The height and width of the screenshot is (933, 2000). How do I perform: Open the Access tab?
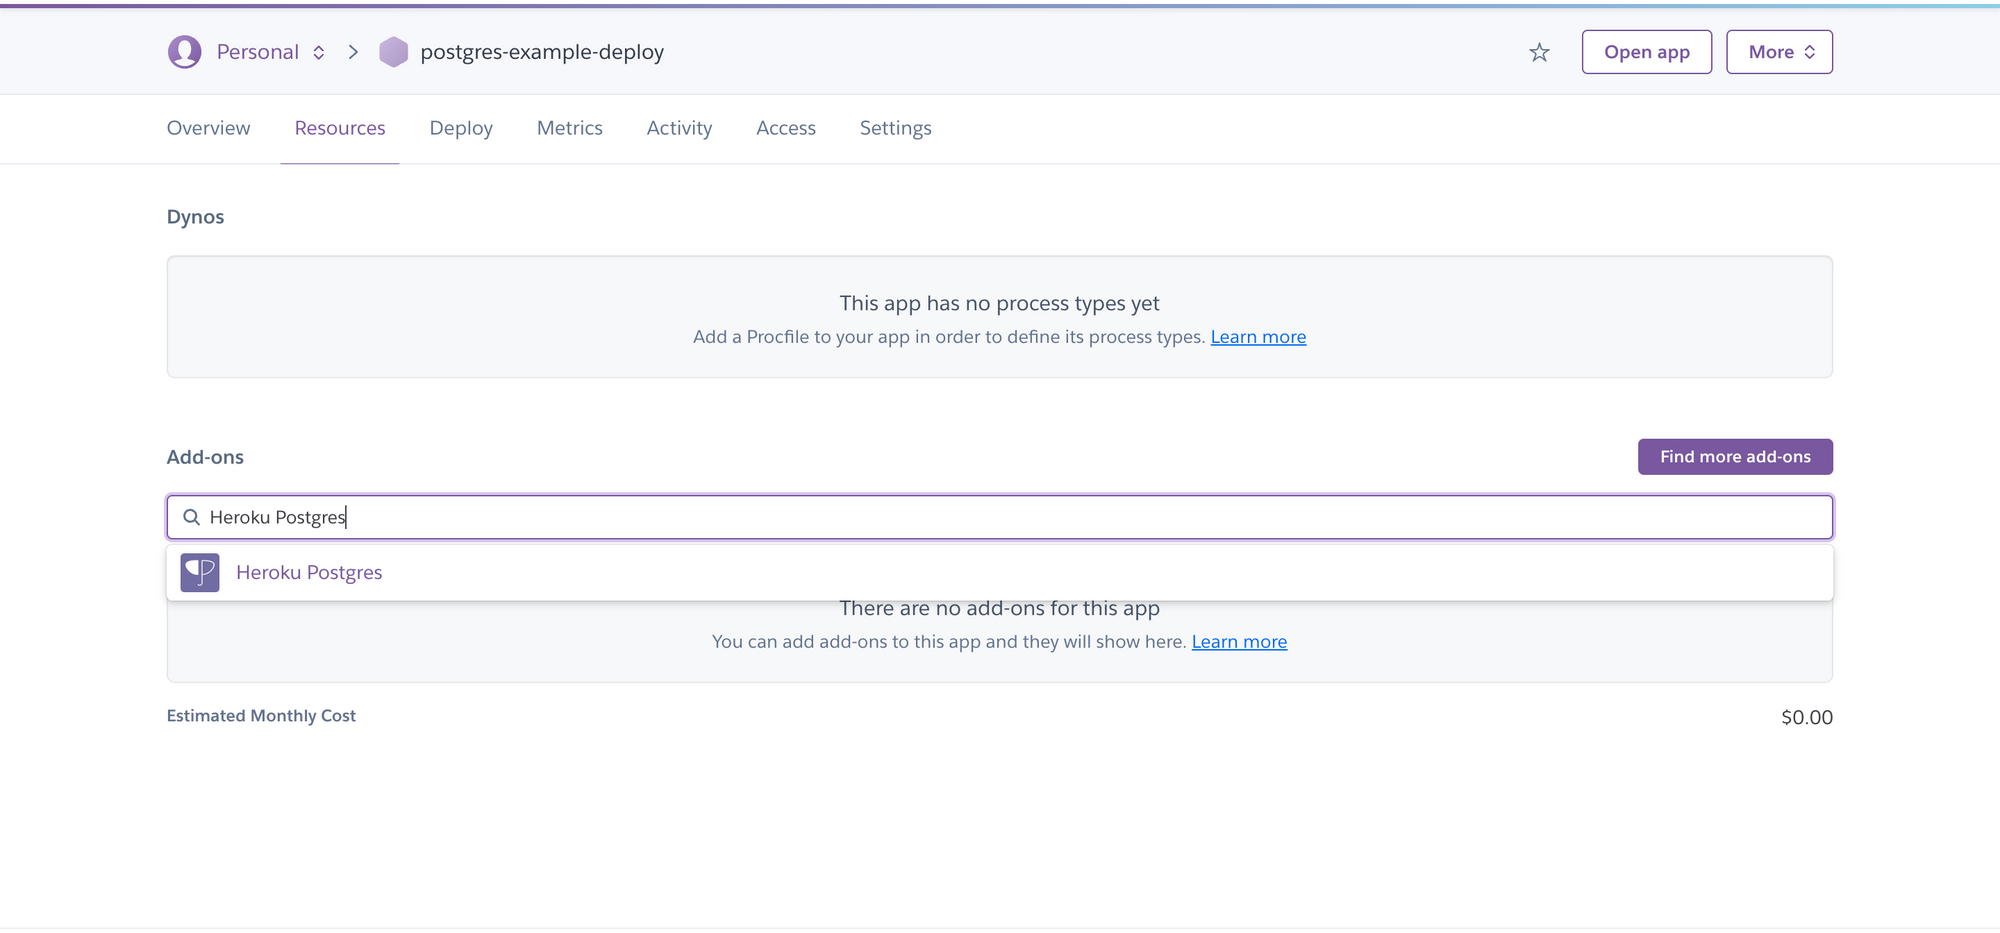[786, 128]
